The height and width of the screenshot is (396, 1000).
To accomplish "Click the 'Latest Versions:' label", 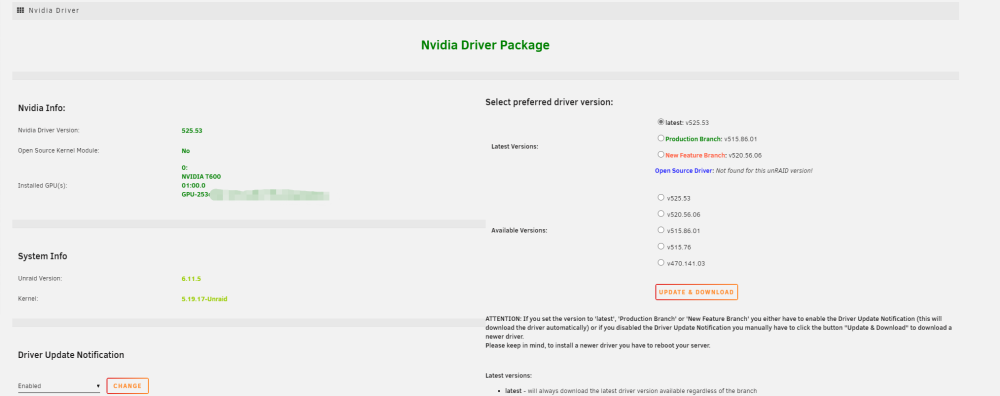I will click(515, 147).
